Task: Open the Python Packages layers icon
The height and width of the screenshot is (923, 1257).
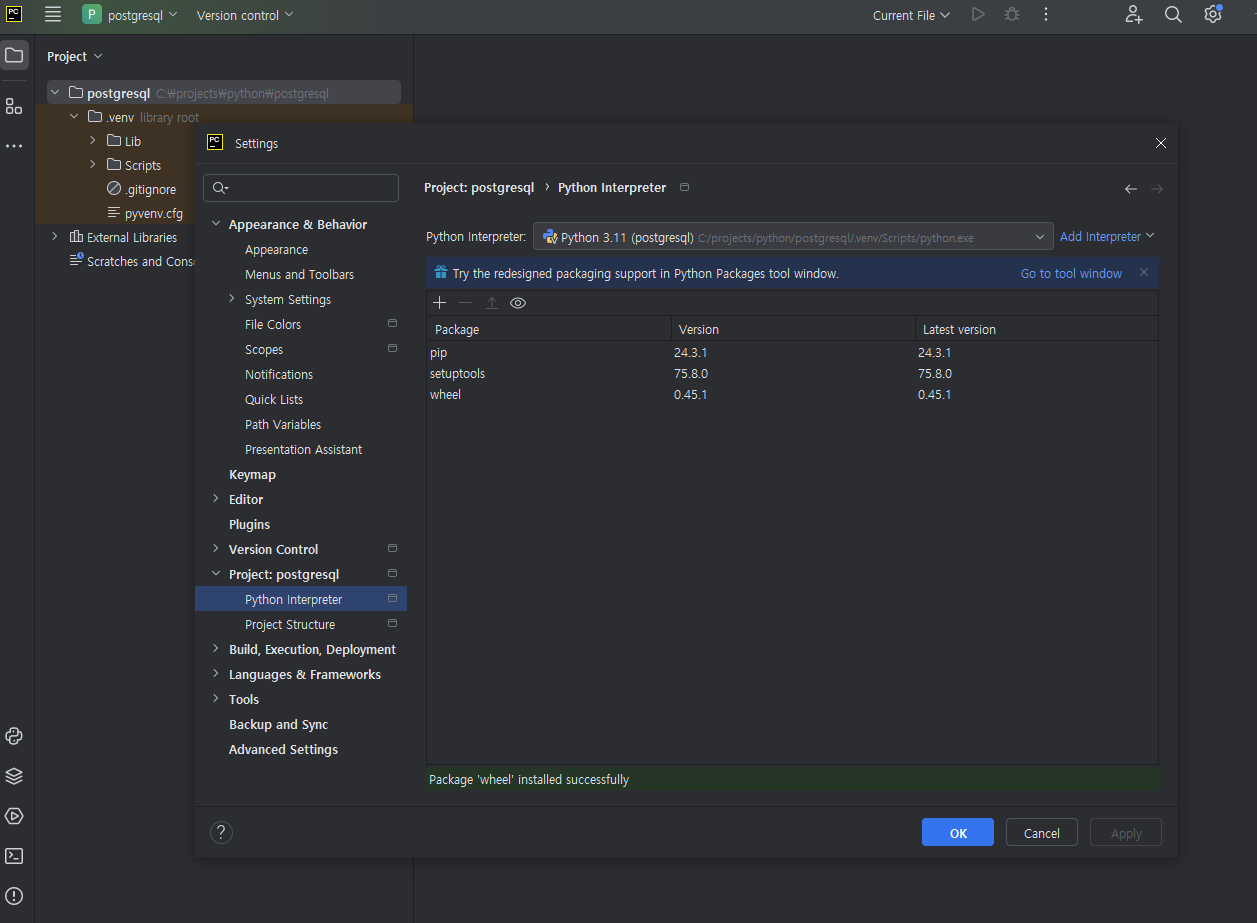Action: click(14, 776)
